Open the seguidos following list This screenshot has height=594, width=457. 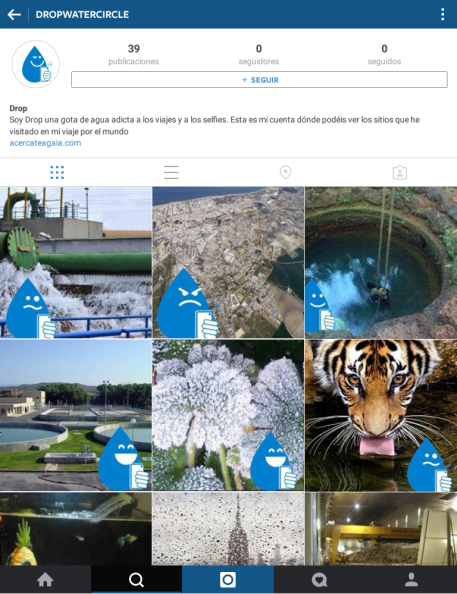384,55
